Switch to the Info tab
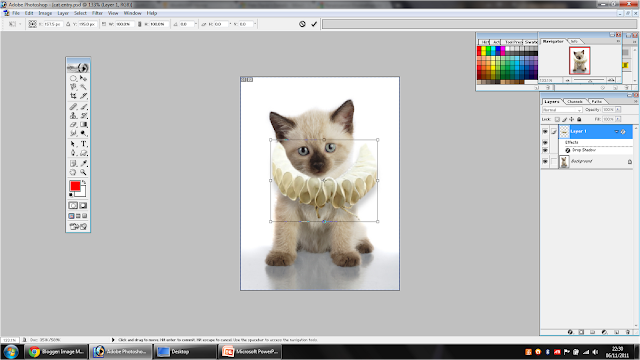 pyautogui.click(x=574, y=41)
